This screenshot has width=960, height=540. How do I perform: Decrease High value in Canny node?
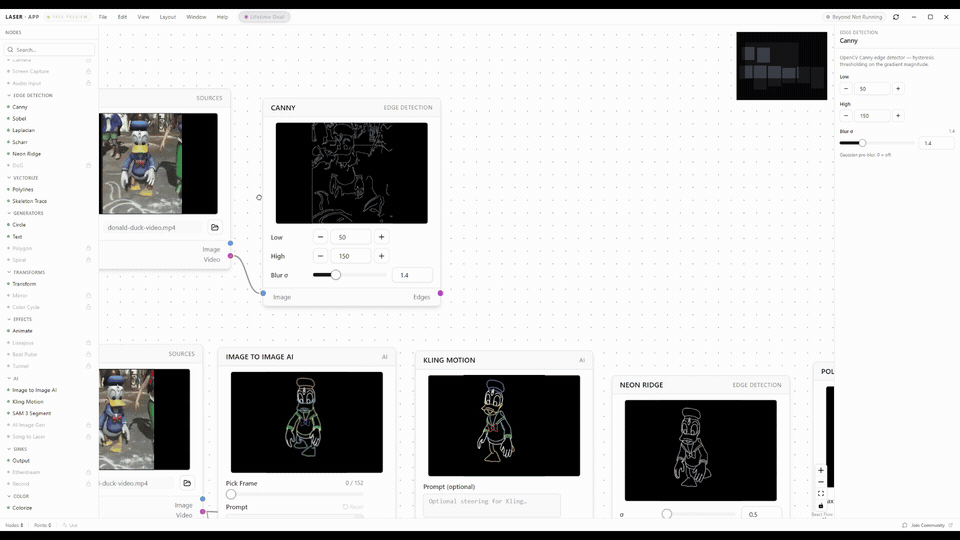coord(320,256)
